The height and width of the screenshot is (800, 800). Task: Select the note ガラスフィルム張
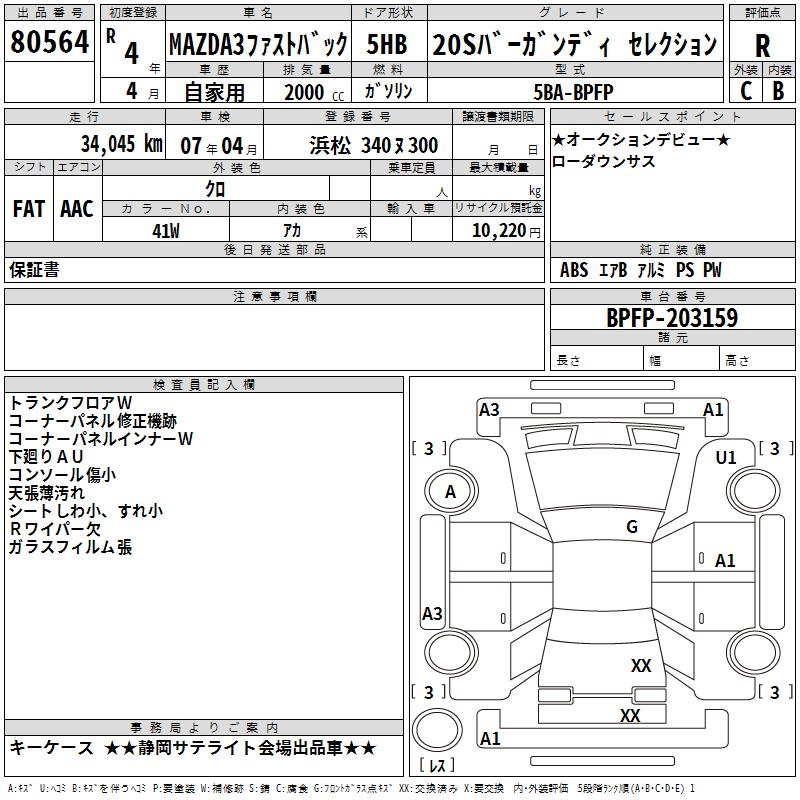point(70,547)
